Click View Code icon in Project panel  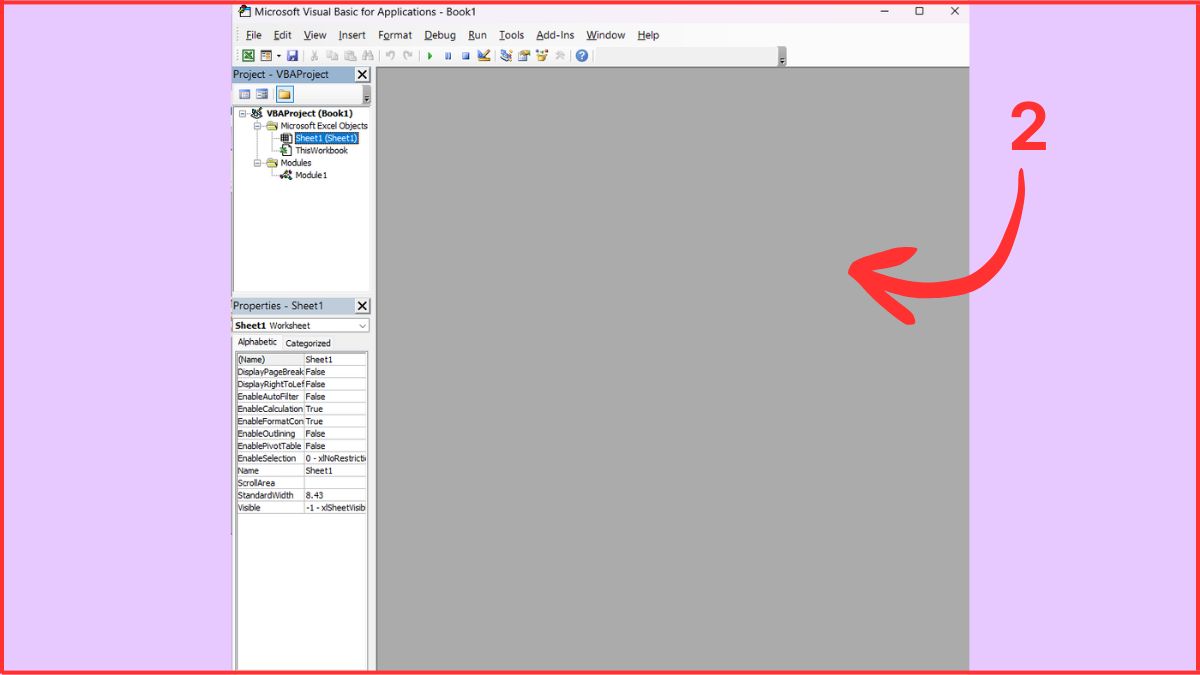point(245,94)
